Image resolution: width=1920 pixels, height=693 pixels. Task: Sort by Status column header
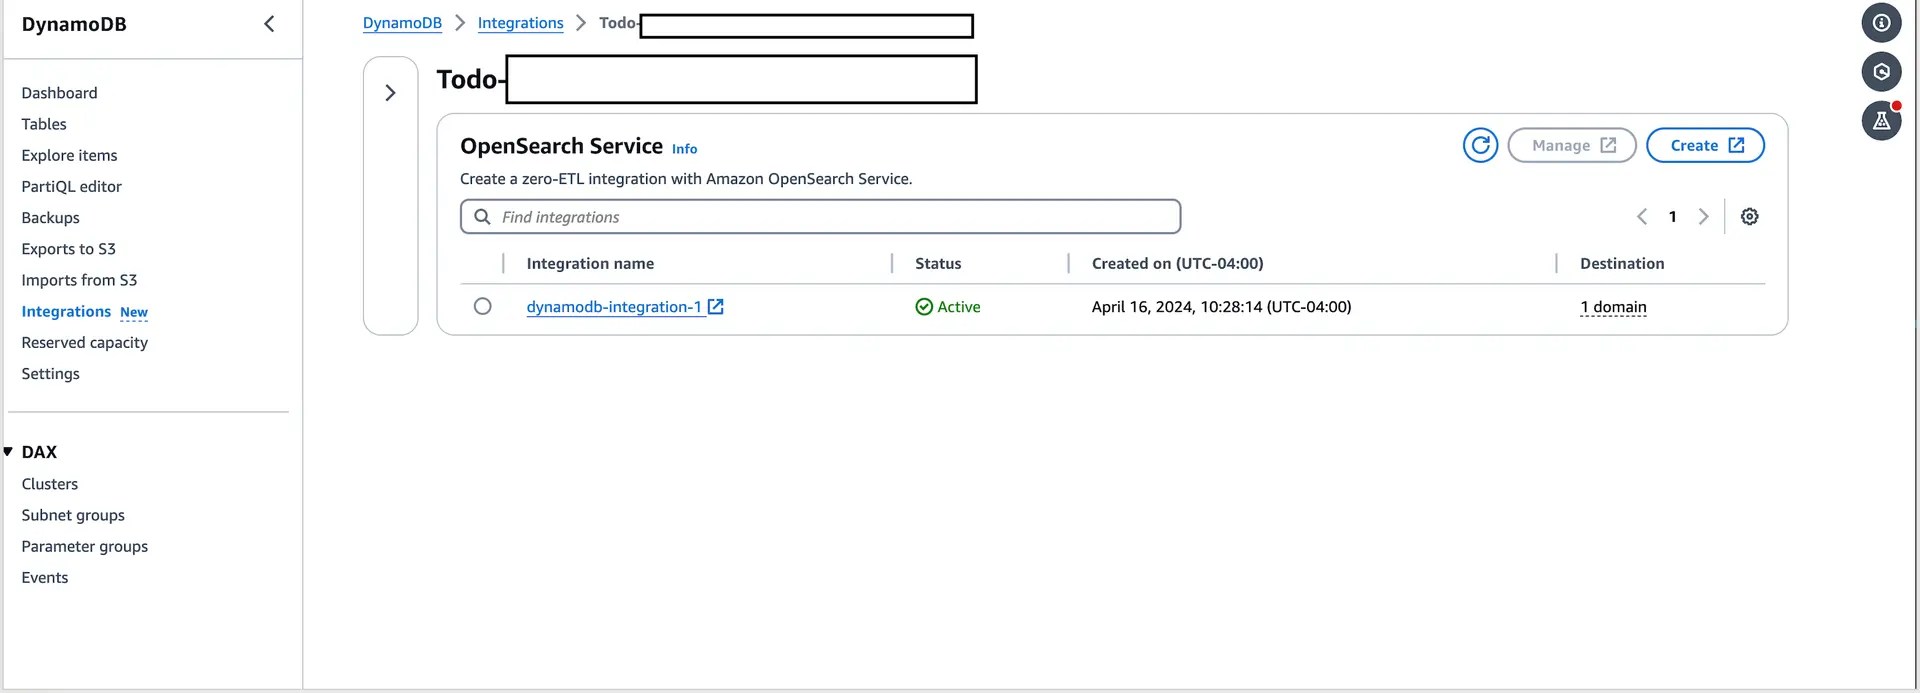(938, 263)
